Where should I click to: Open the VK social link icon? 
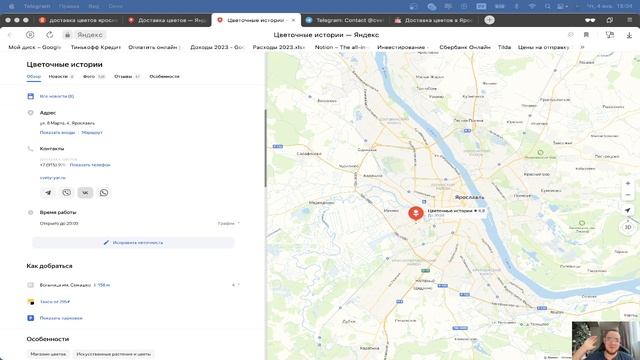[x=85, y=193]
